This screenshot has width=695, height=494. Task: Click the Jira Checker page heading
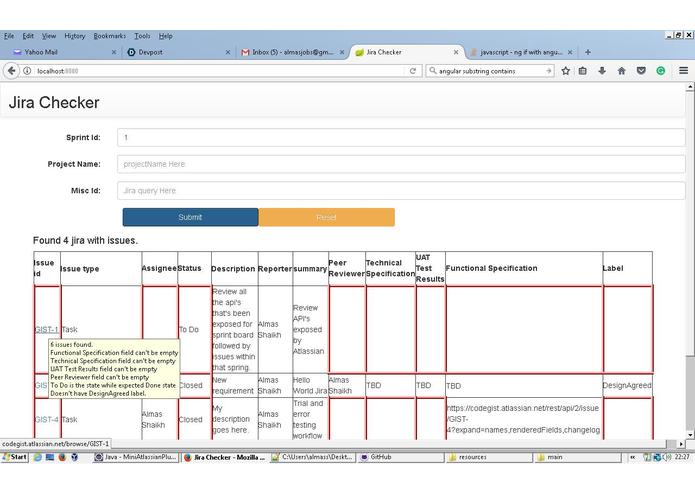pos(54,102)
